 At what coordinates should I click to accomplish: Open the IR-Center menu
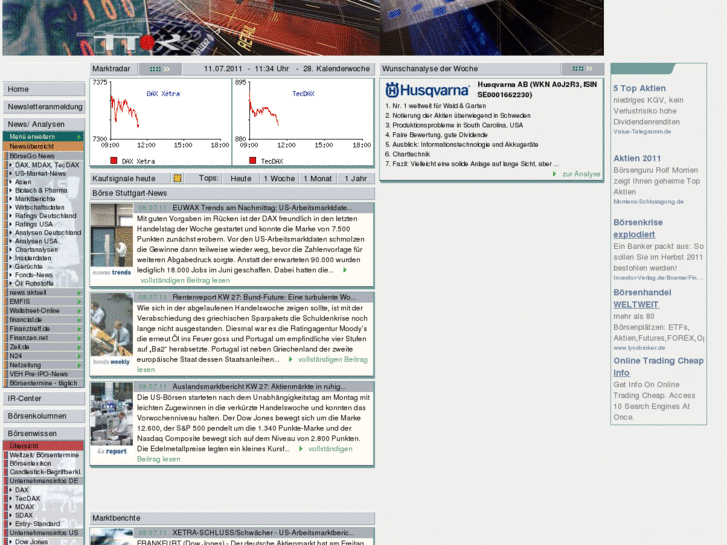(44, 398)
